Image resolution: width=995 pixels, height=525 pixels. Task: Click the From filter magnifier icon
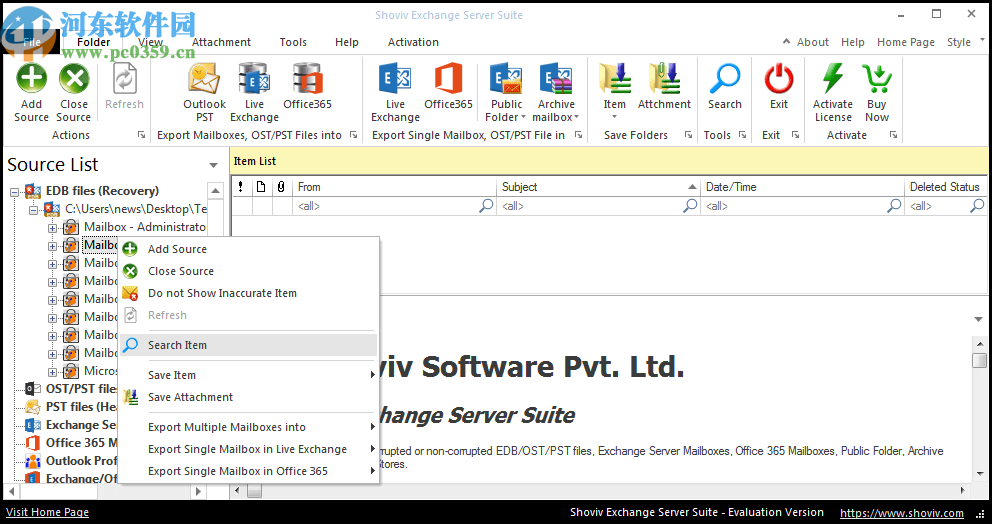point(486,206)
